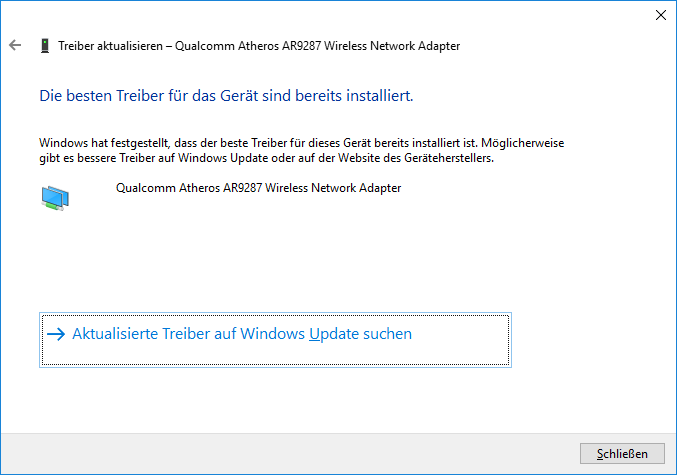Click adapter name next to network icon
Viewport: 677px width, 475px height.
tap(258, 188)
